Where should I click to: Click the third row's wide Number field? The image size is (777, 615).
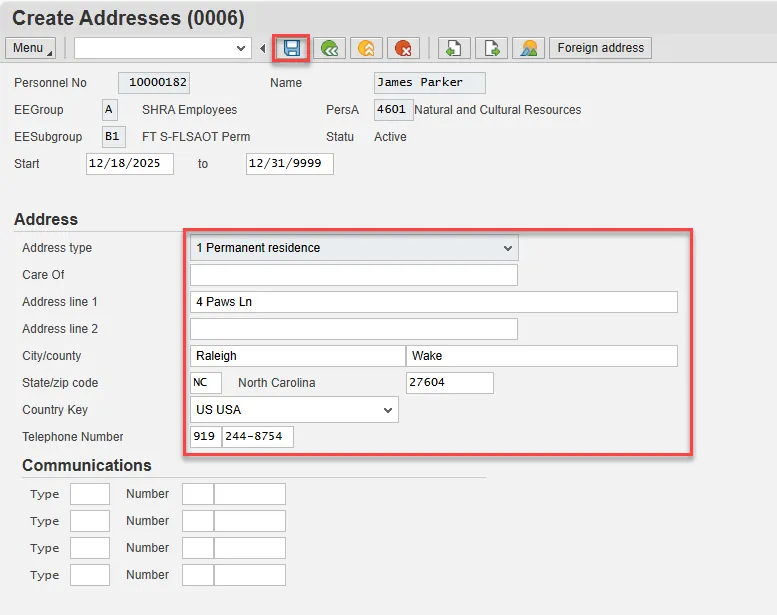[250, 548]
